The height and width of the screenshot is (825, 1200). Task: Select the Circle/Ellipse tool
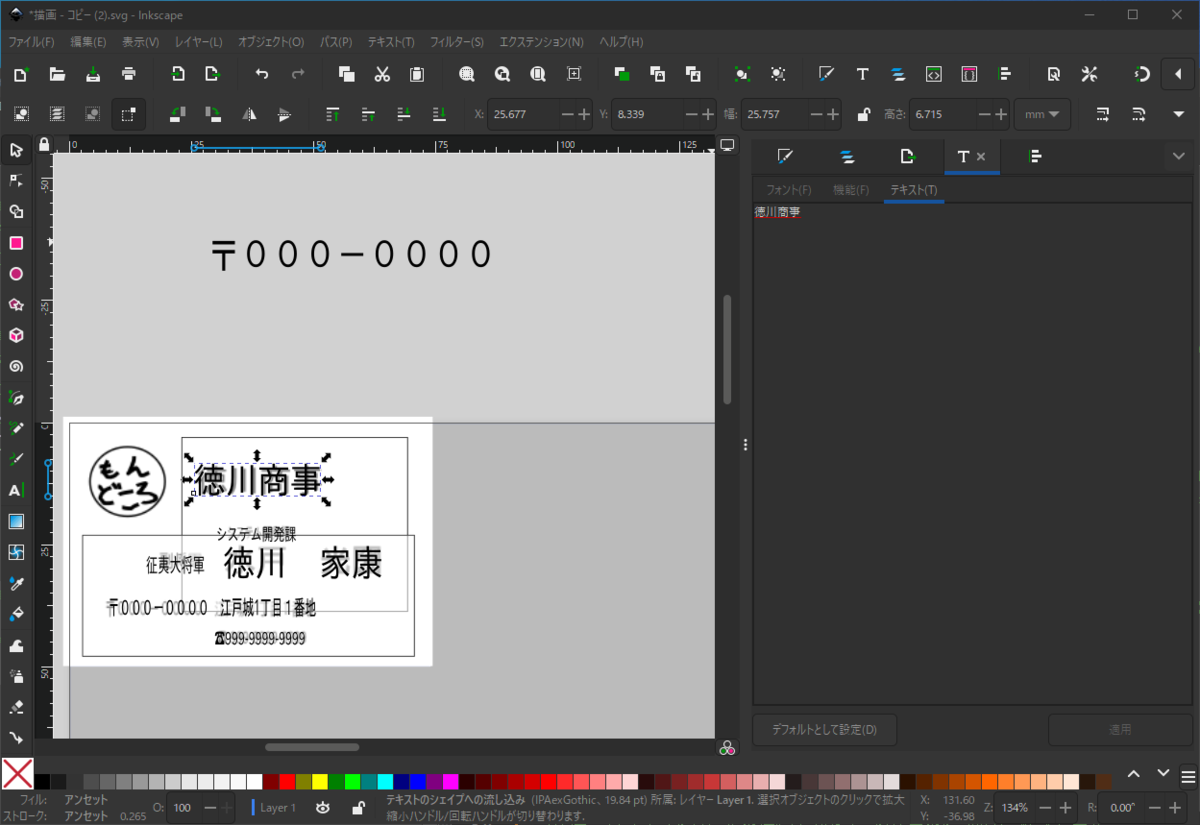[16, 274]
